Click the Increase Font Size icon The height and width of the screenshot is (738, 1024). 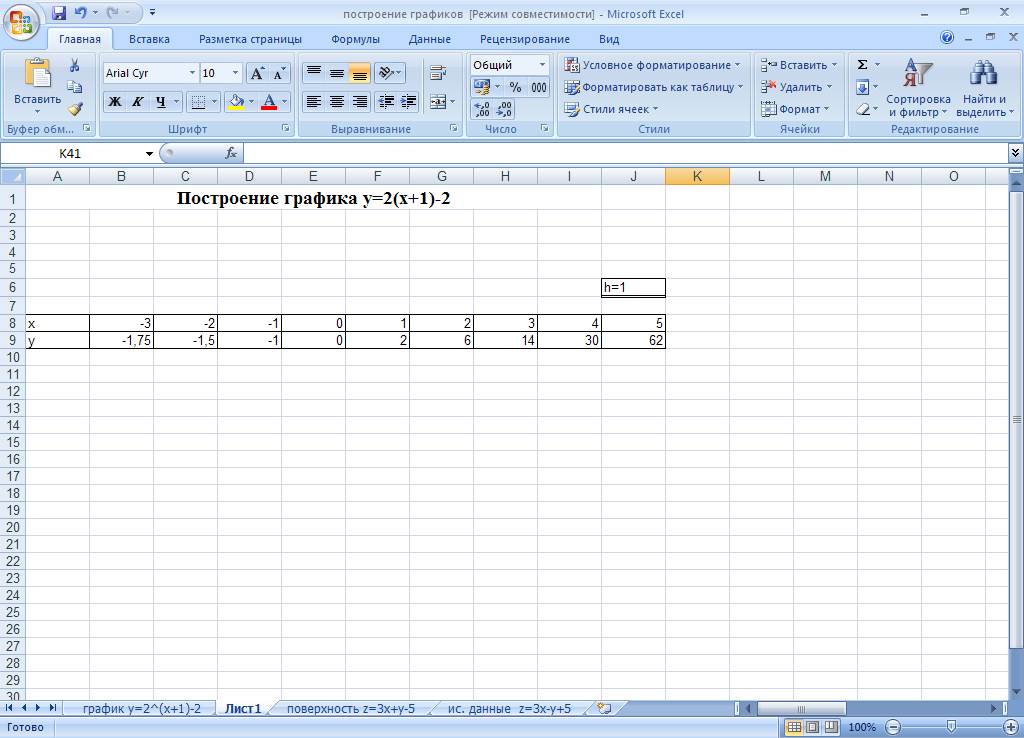tap(257, 73)
